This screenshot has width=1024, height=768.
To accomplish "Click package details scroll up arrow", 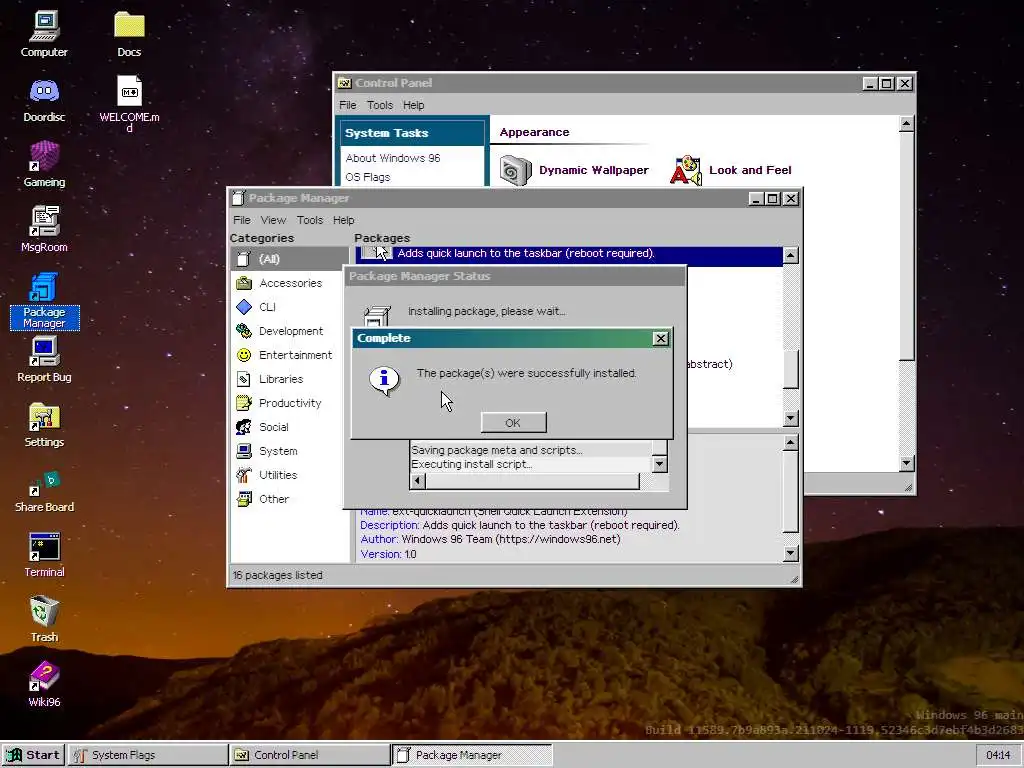I will 790,443.
